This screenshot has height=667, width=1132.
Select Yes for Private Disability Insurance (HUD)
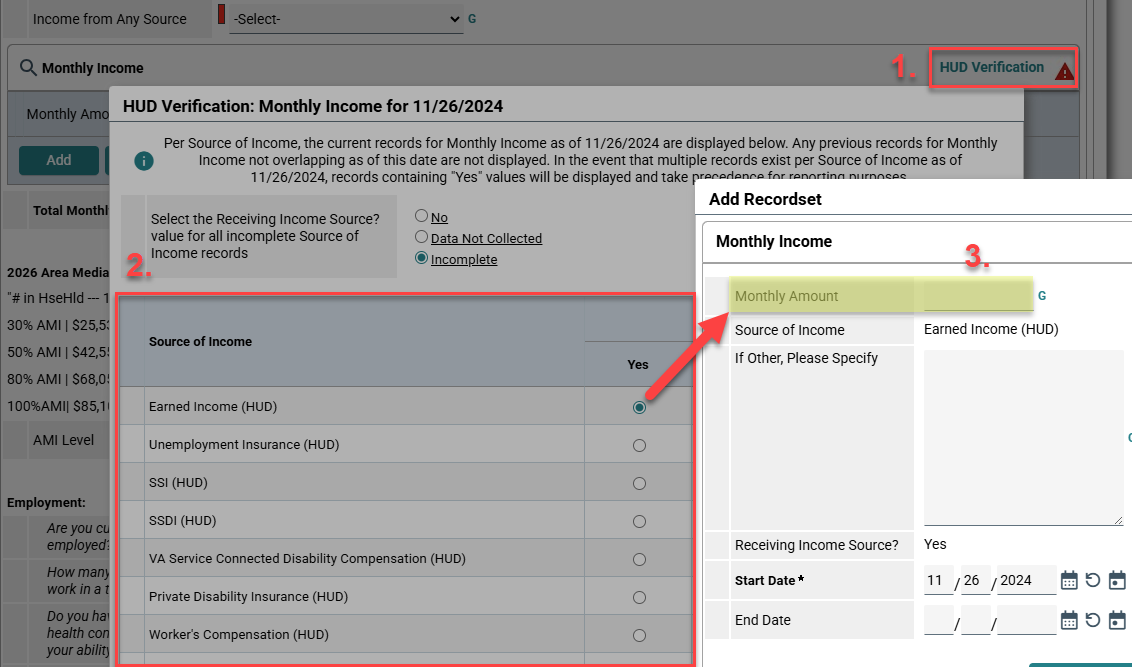tap(639, 597)
